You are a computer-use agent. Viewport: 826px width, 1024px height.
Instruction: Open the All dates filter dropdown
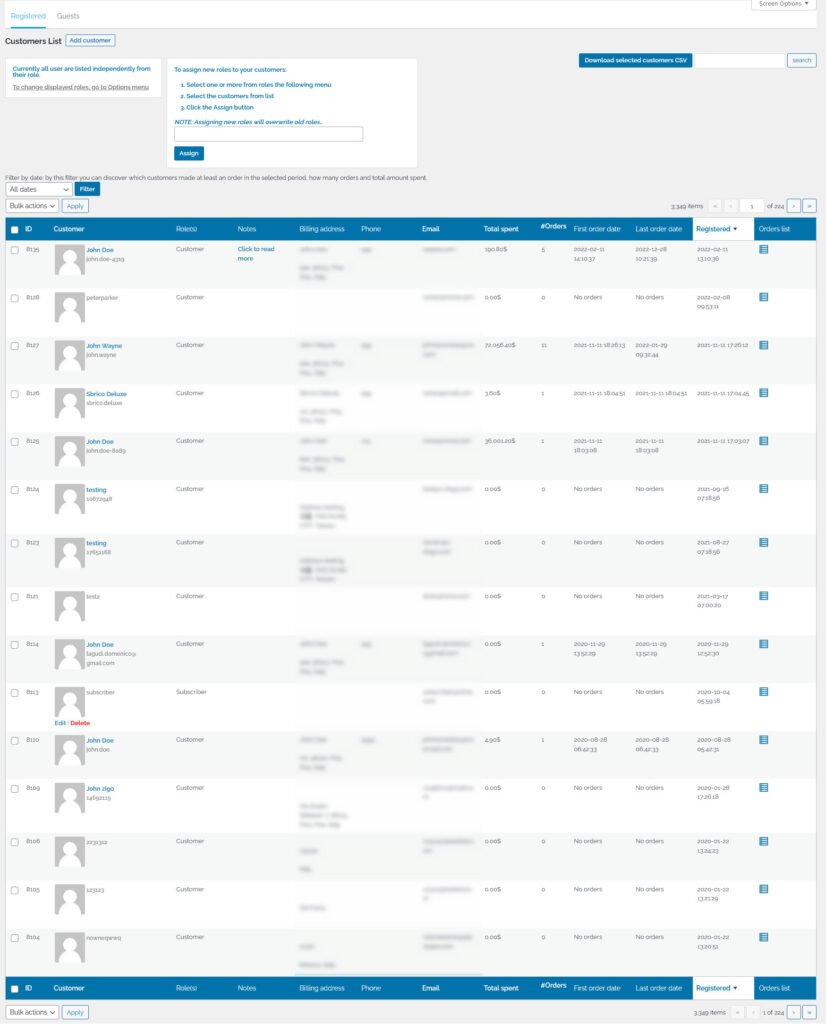pyautogui.click(x=39, y=189)
